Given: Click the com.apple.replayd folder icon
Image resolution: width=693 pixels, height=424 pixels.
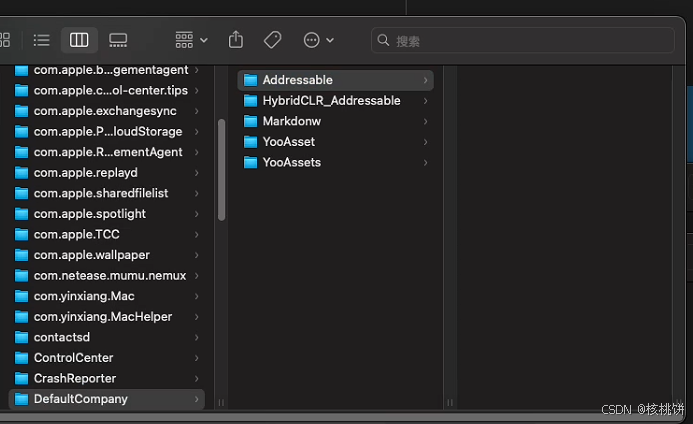Looking at the screenshot, I should (x=22, y=173).
